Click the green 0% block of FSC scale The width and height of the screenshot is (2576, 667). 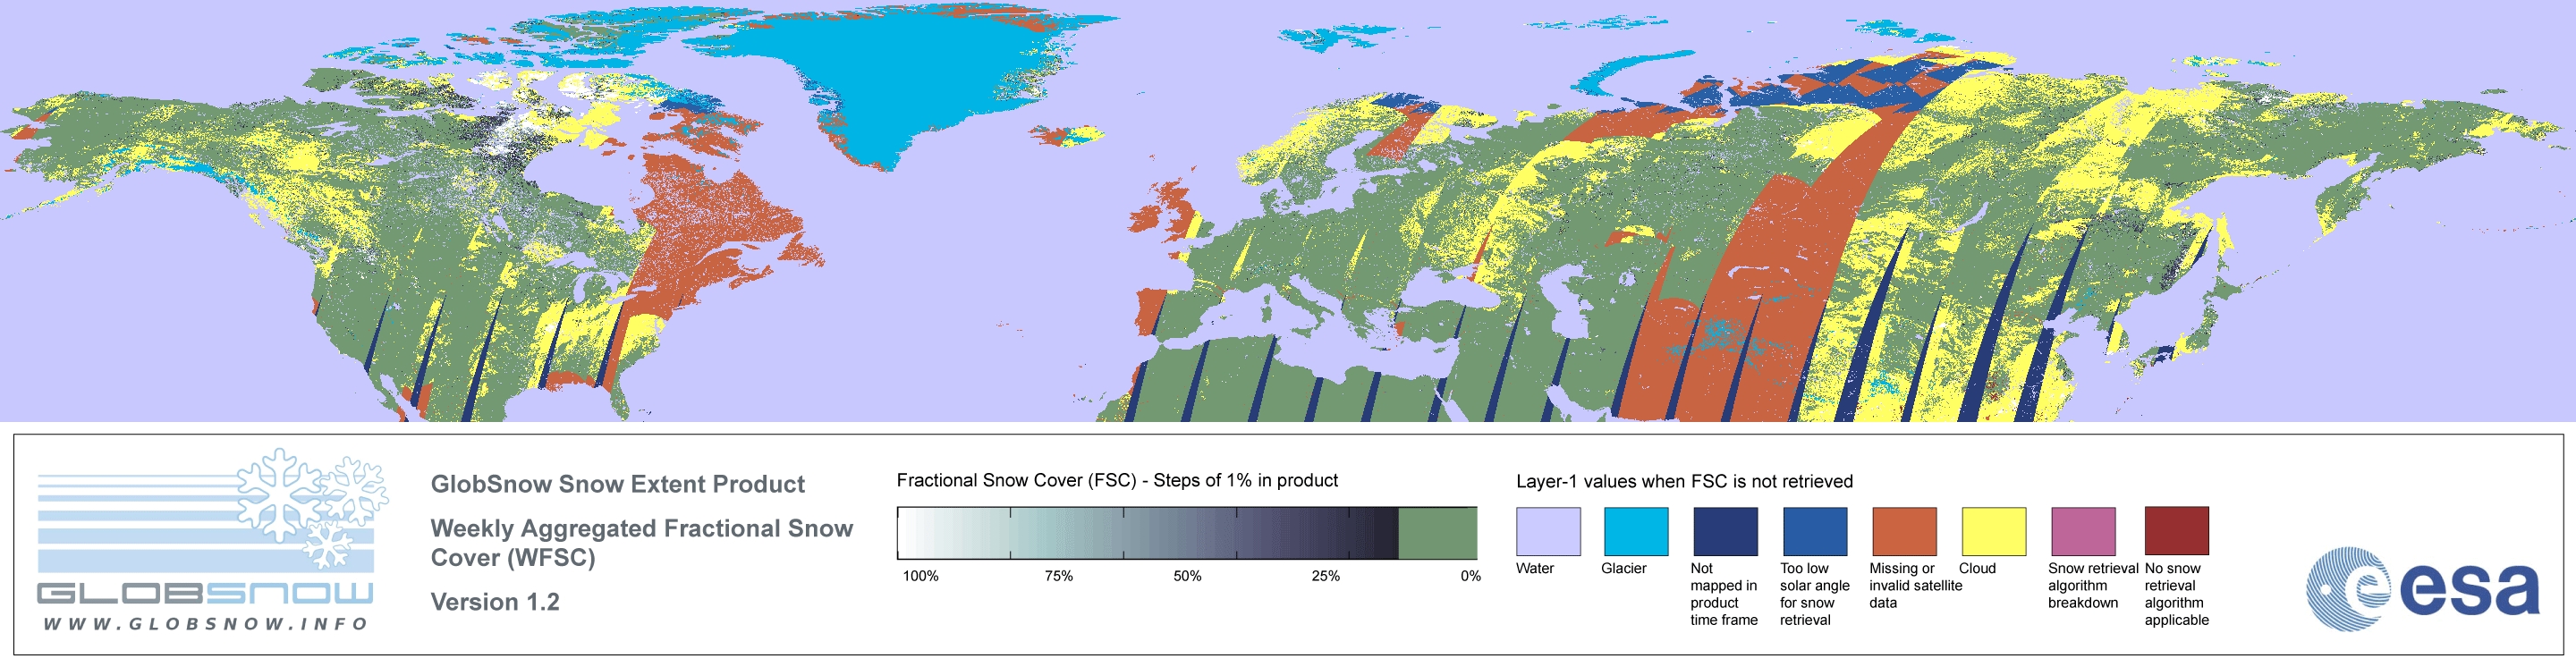click(x=1437, y=533)
